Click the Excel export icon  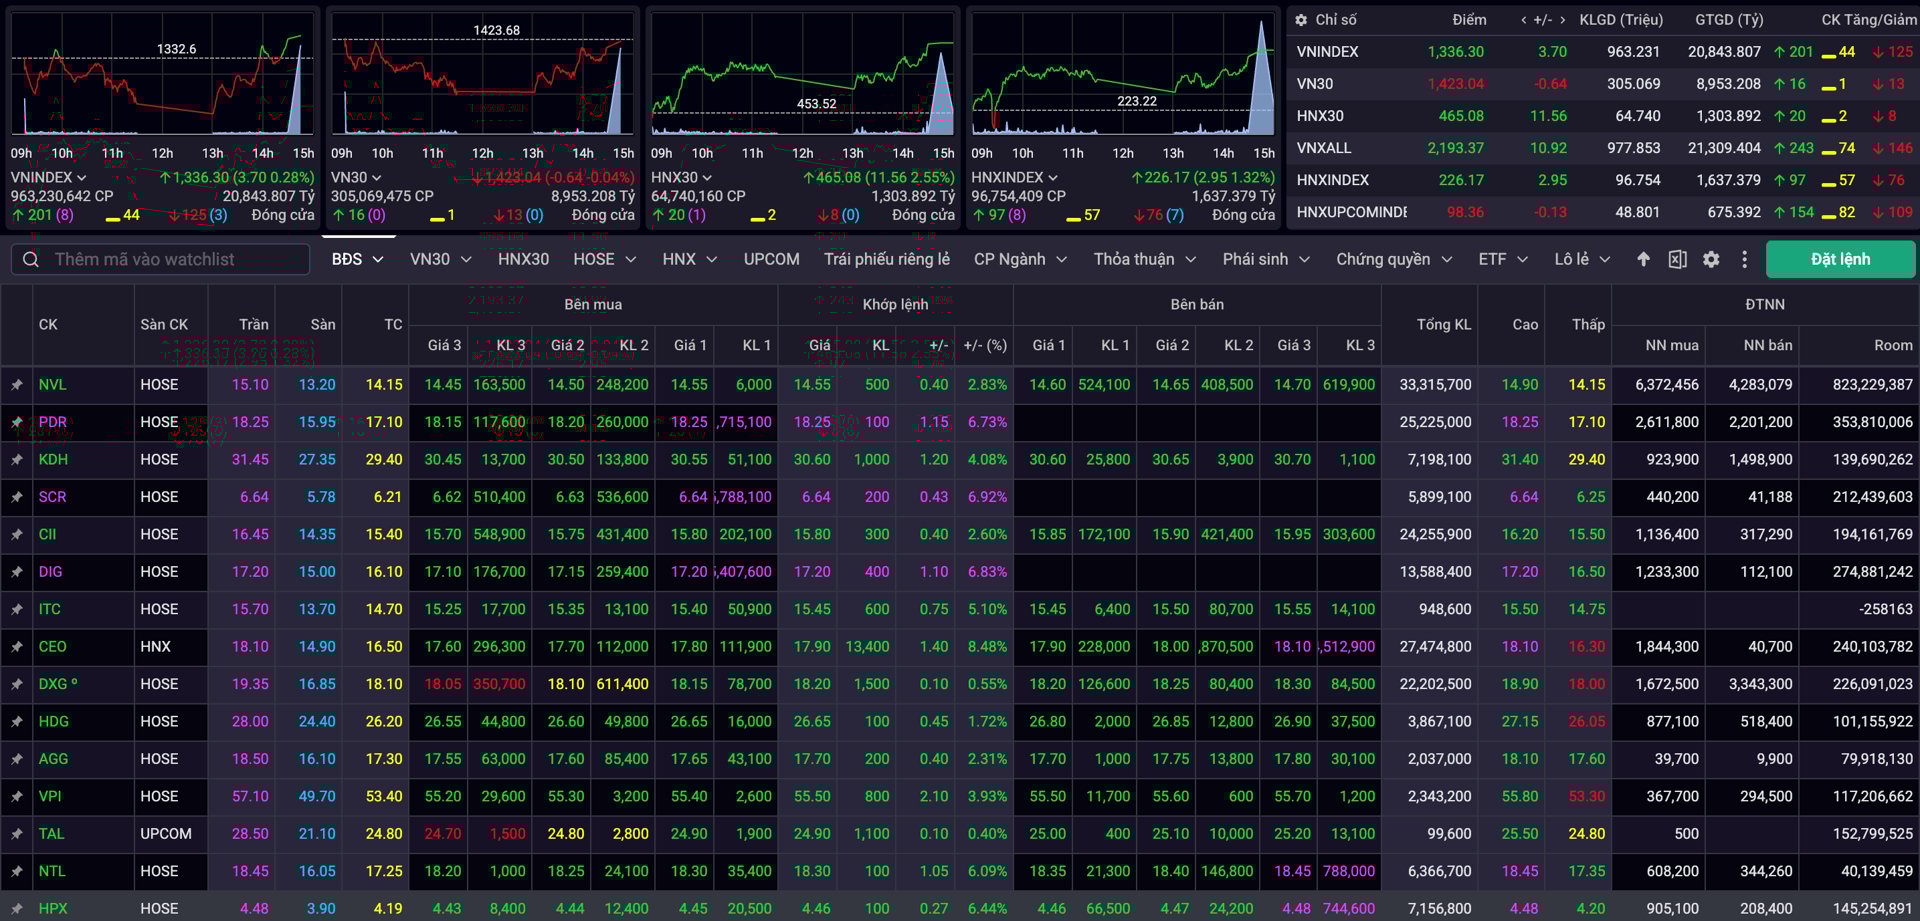(x=1677, y=259)
